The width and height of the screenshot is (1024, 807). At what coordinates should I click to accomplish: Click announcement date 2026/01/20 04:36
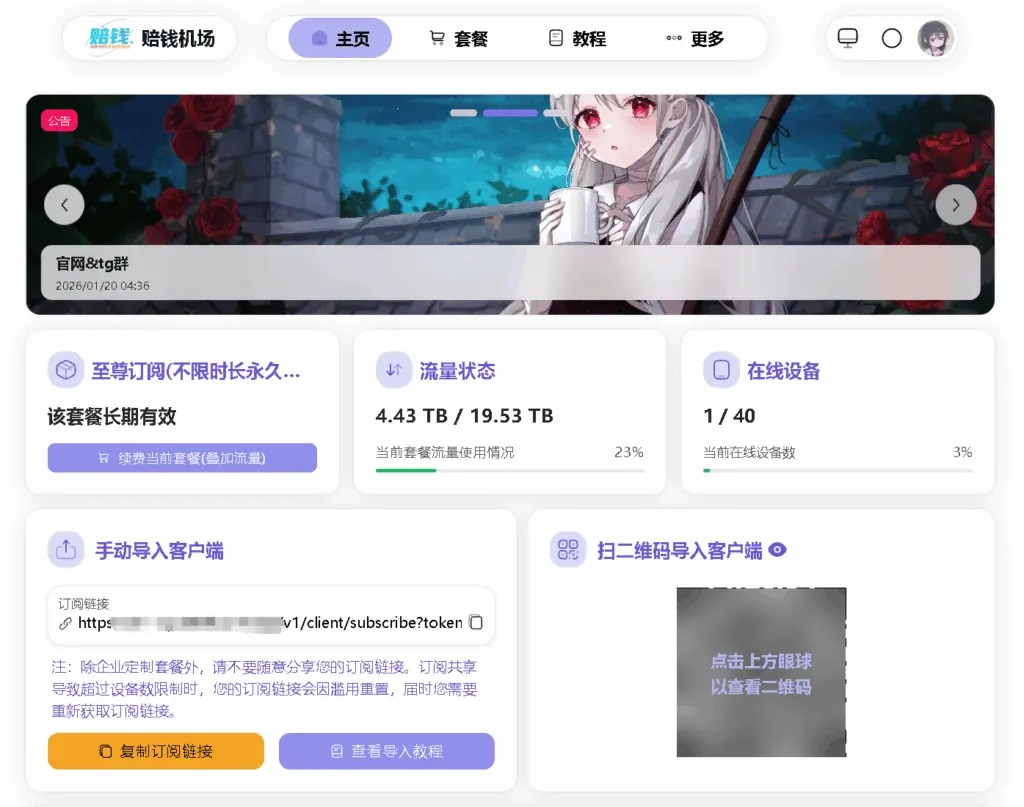tap(103, 286)
